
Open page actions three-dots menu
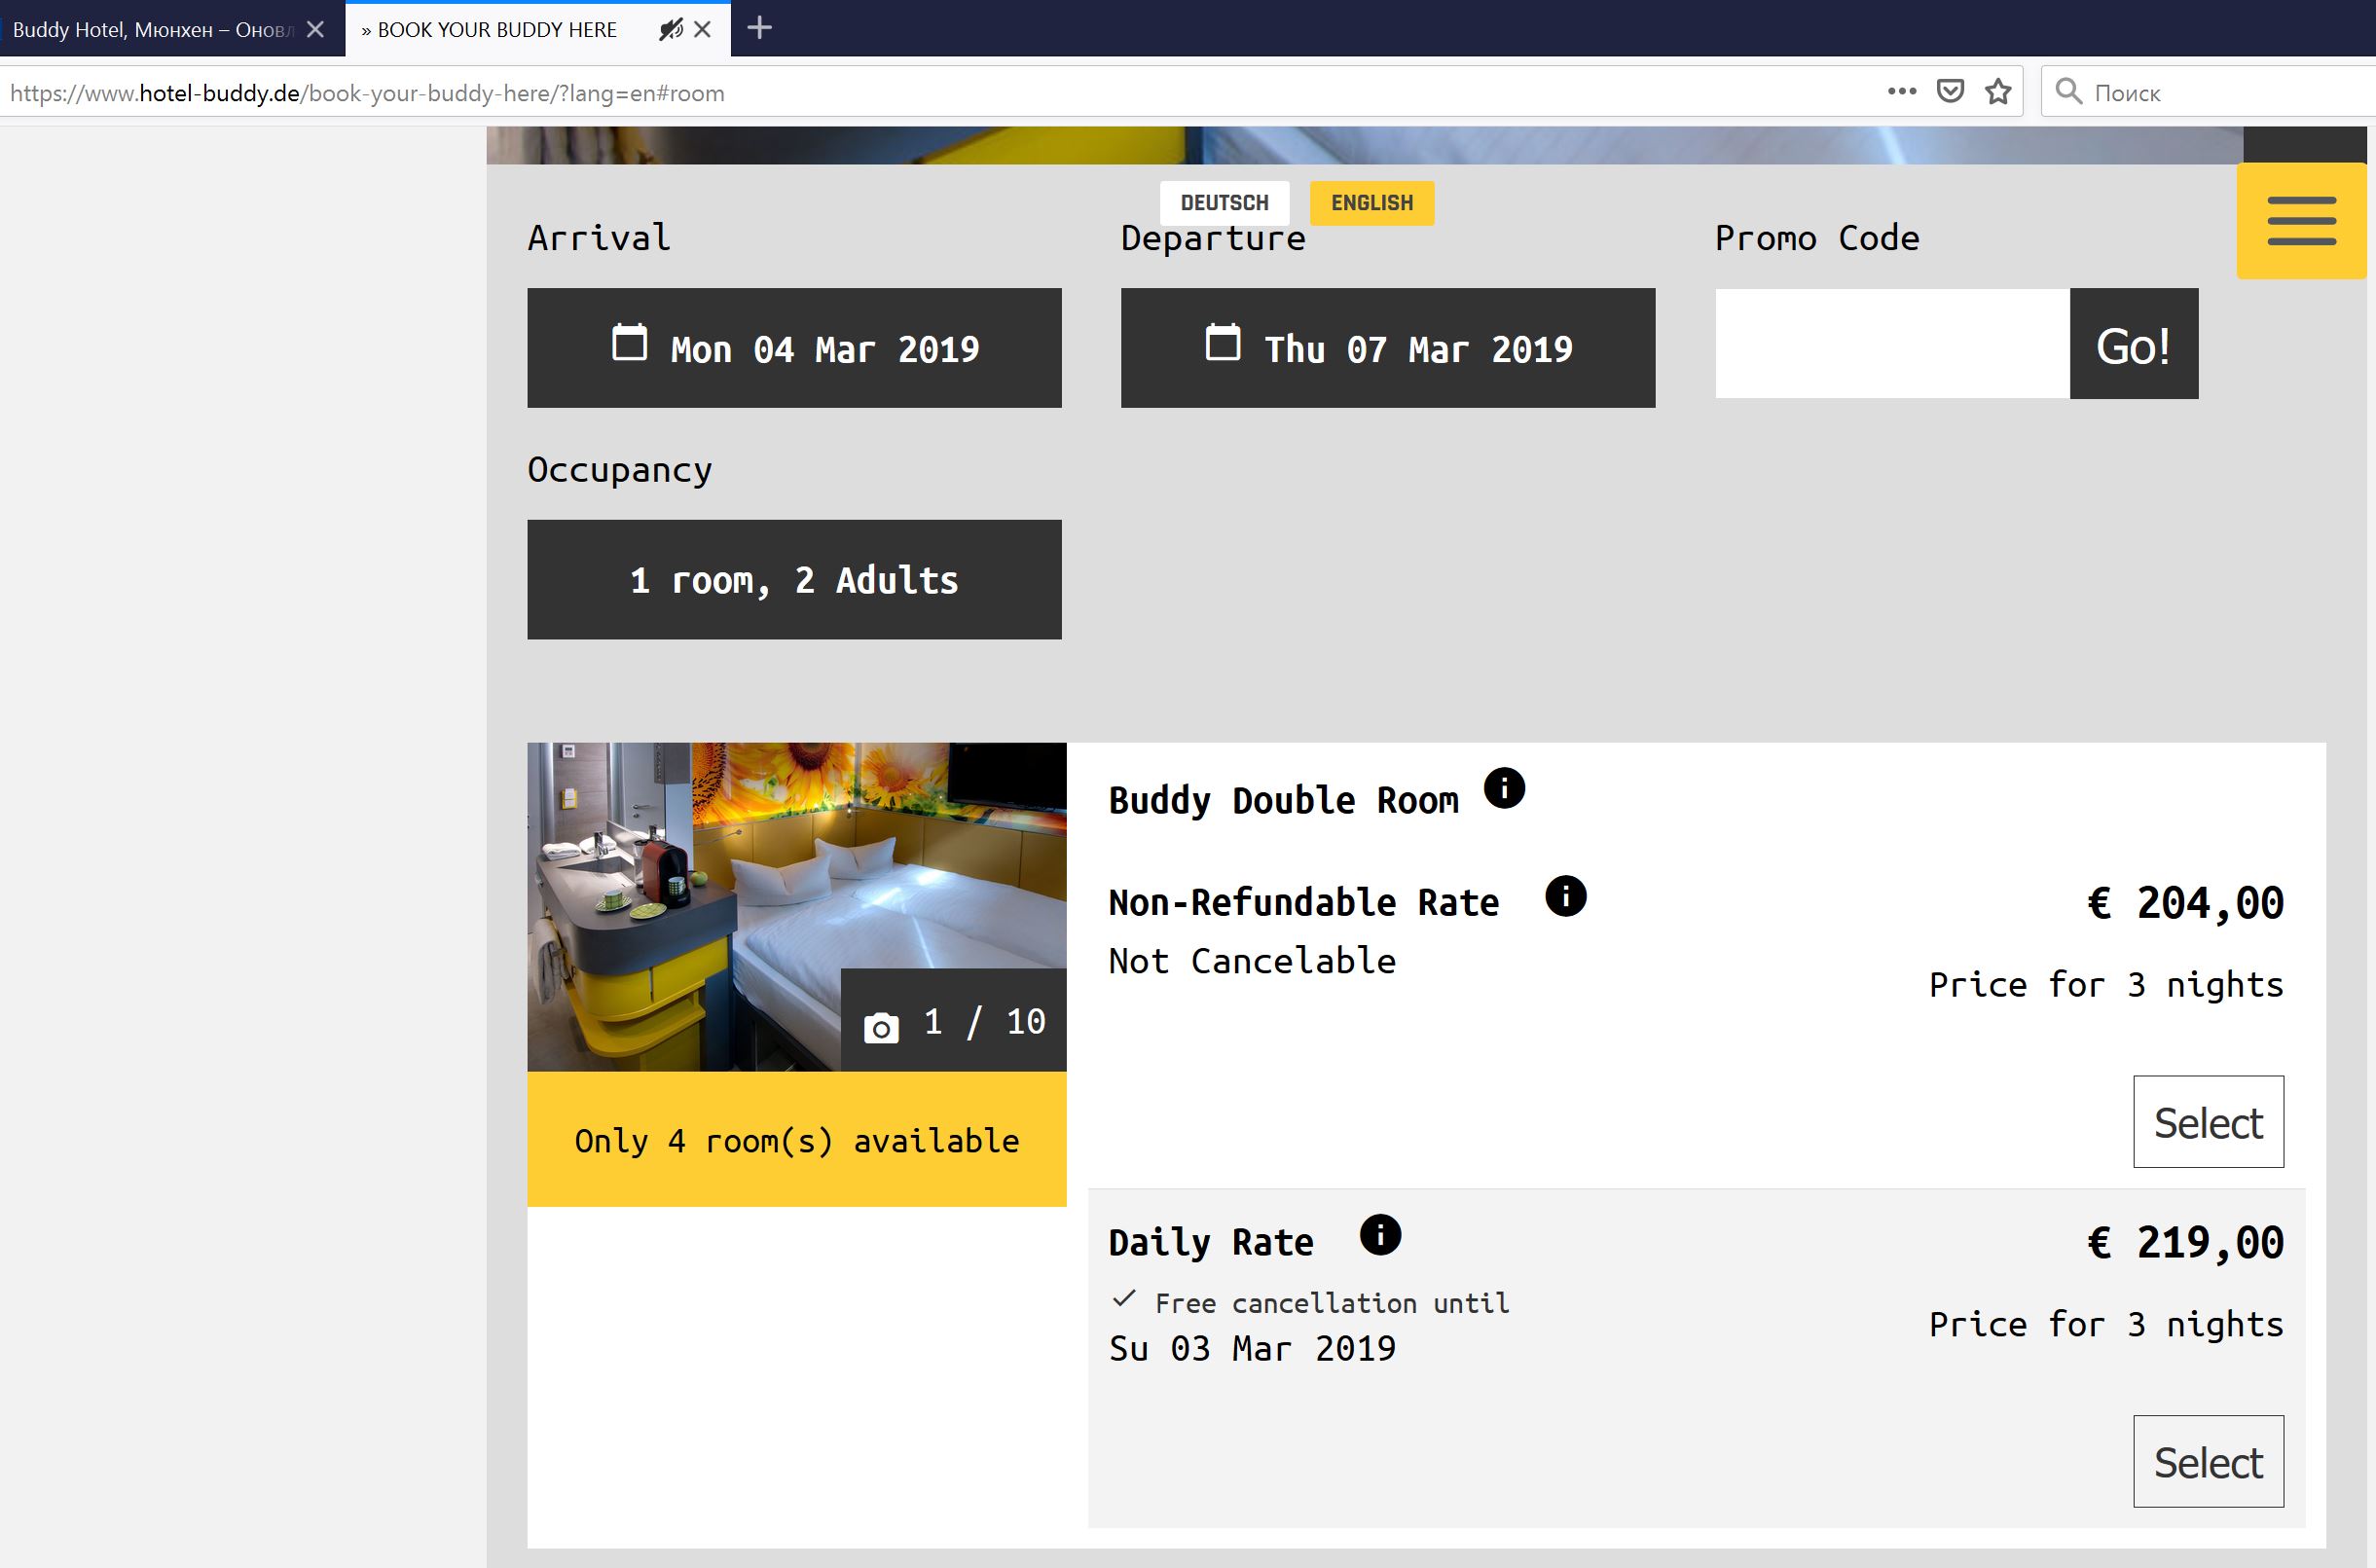pos(1901,92)
